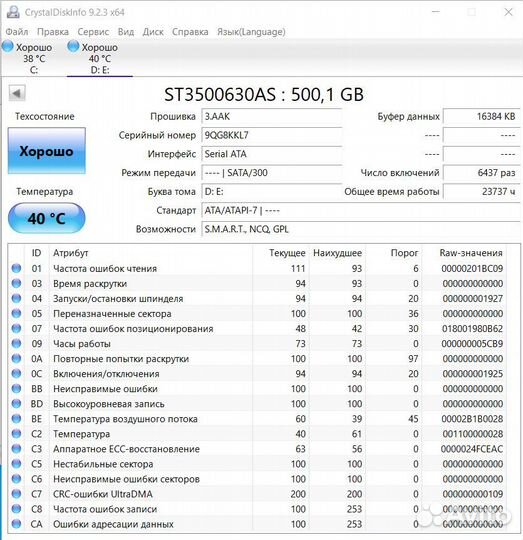Click status icon of attribute BE
Screen dimensions: 523x540
[x=16, y=419]
